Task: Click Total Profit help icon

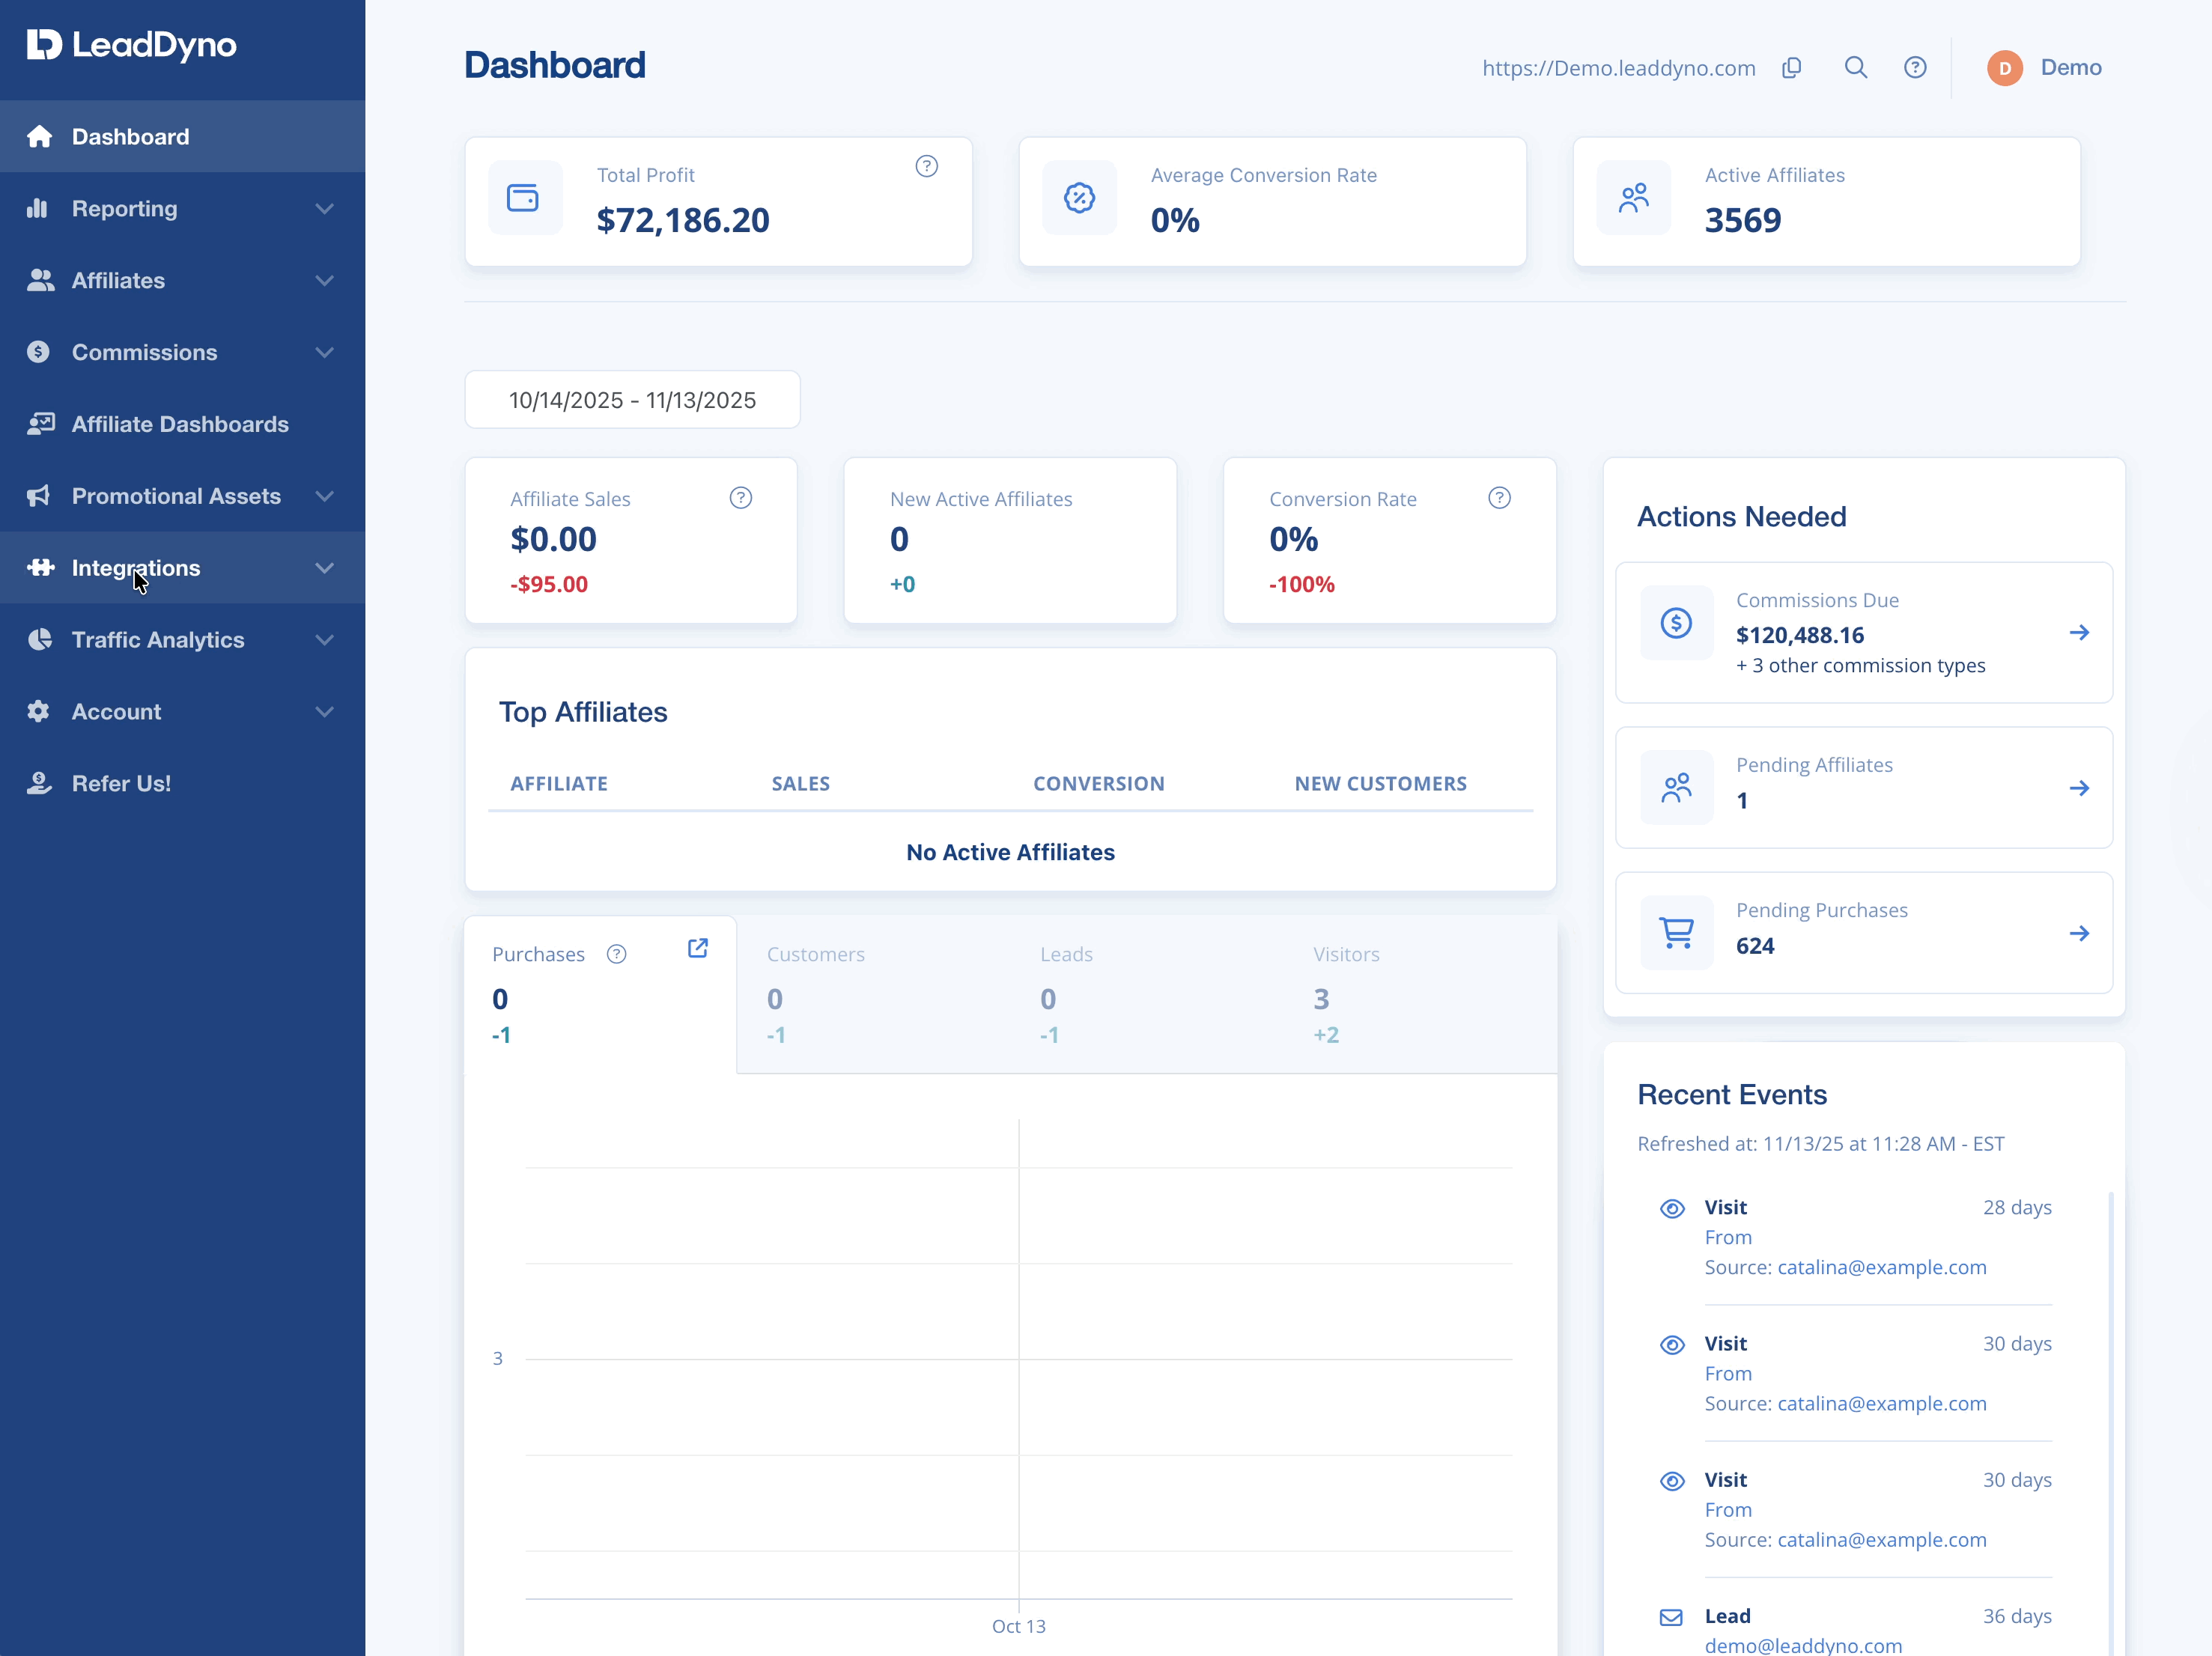Action: [926, 166]
